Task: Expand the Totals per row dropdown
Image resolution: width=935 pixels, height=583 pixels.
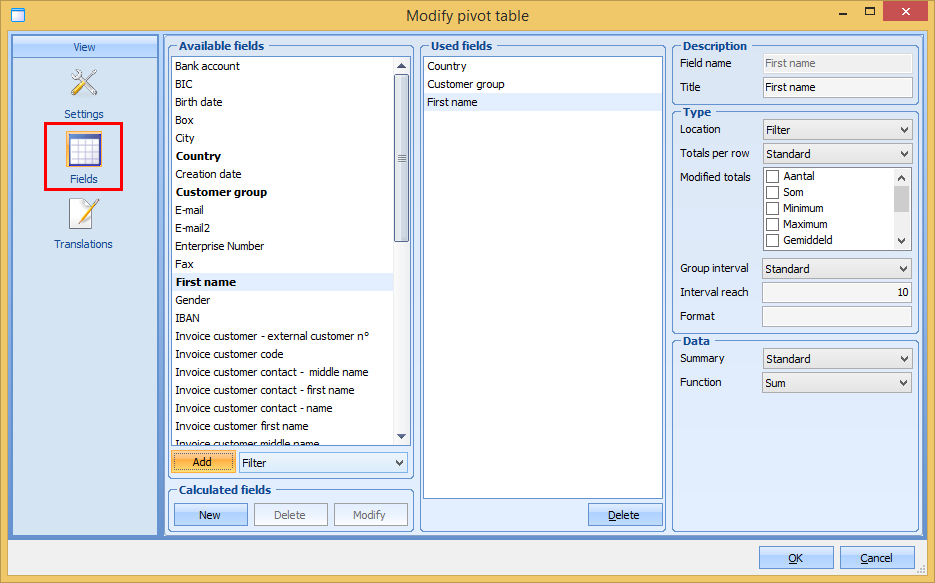Action: (837, 154)
